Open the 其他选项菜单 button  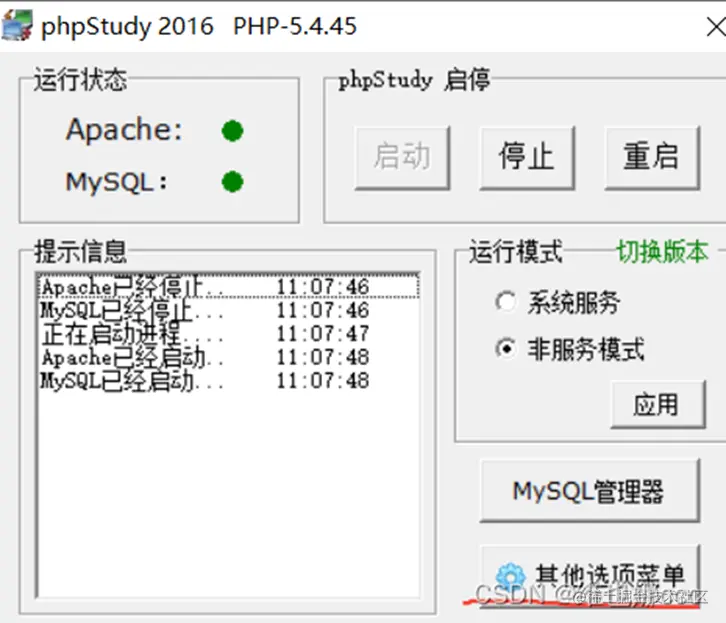589,577
